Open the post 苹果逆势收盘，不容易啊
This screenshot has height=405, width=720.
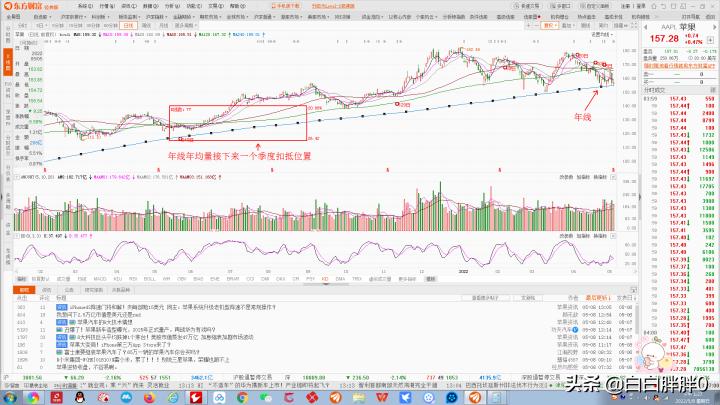tap(85, 367)
